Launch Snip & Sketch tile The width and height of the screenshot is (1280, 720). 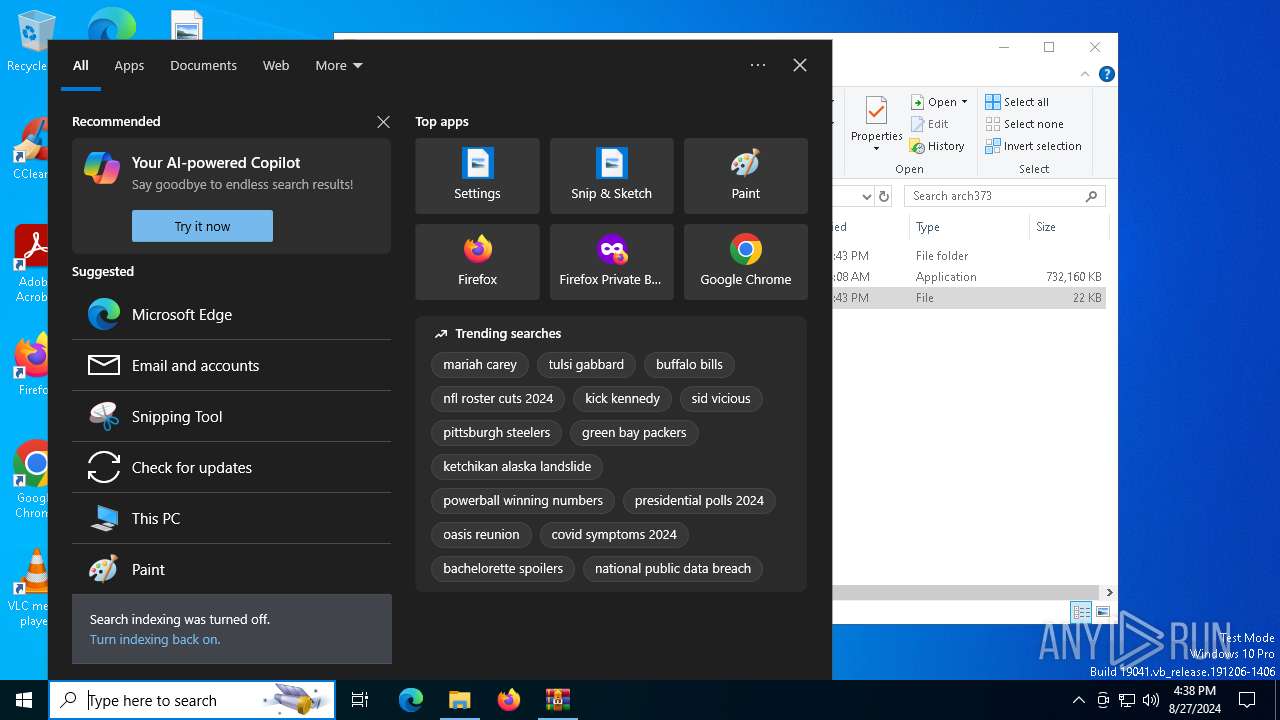[611, 176]
